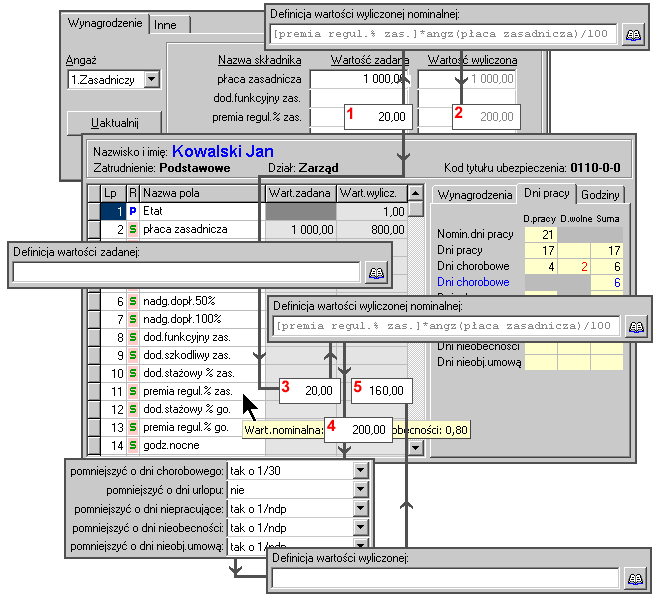The image size is (661, 598).
Task: Click the S icon in premia regul.% zas. row
Action: click(x=133, y=392)
